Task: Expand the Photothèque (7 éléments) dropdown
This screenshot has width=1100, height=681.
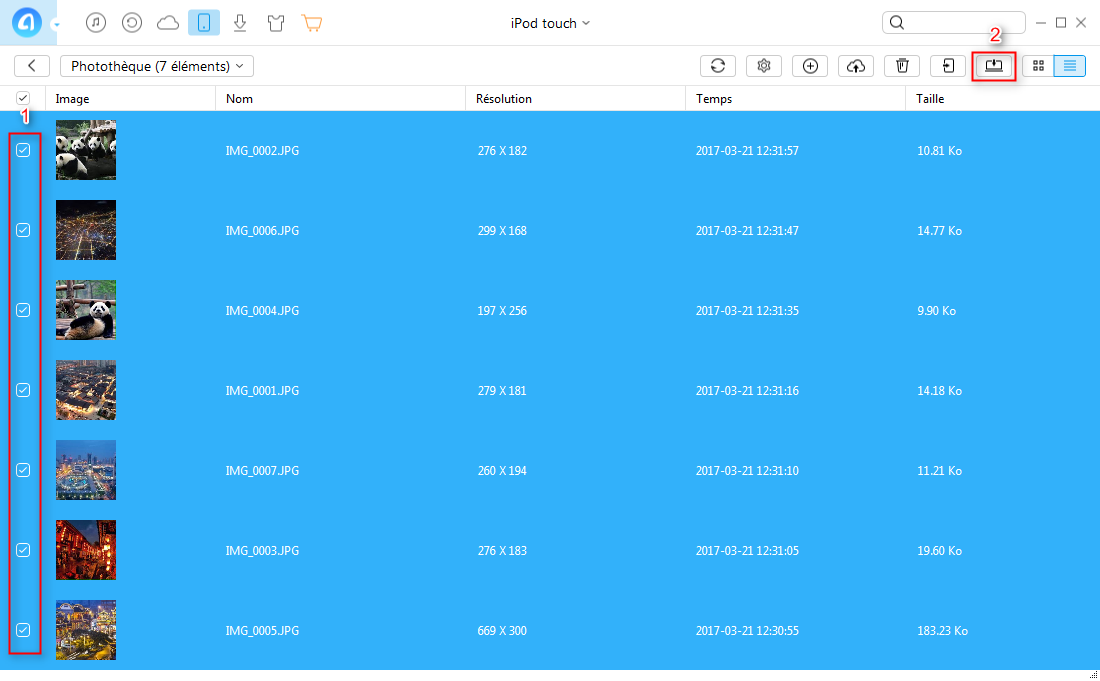Action: [x=157, y=66]
